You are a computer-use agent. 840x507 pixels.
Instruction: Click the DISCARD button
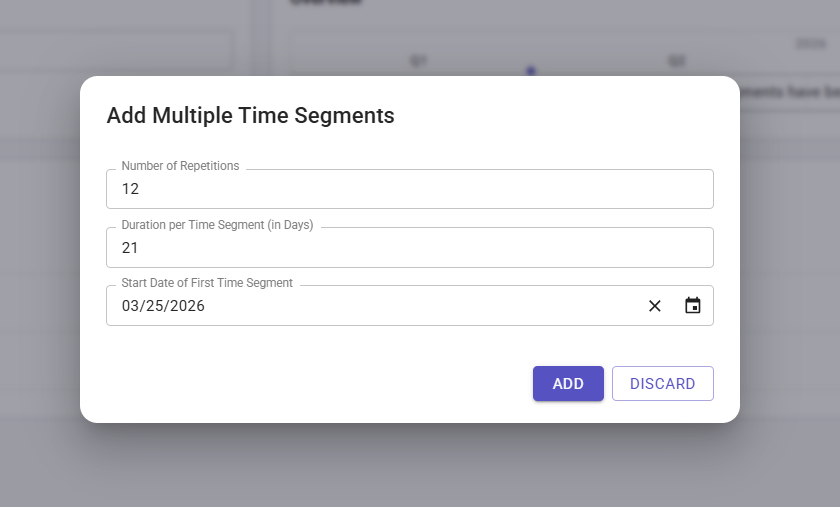pyautogui.click(x=662, y=384)
